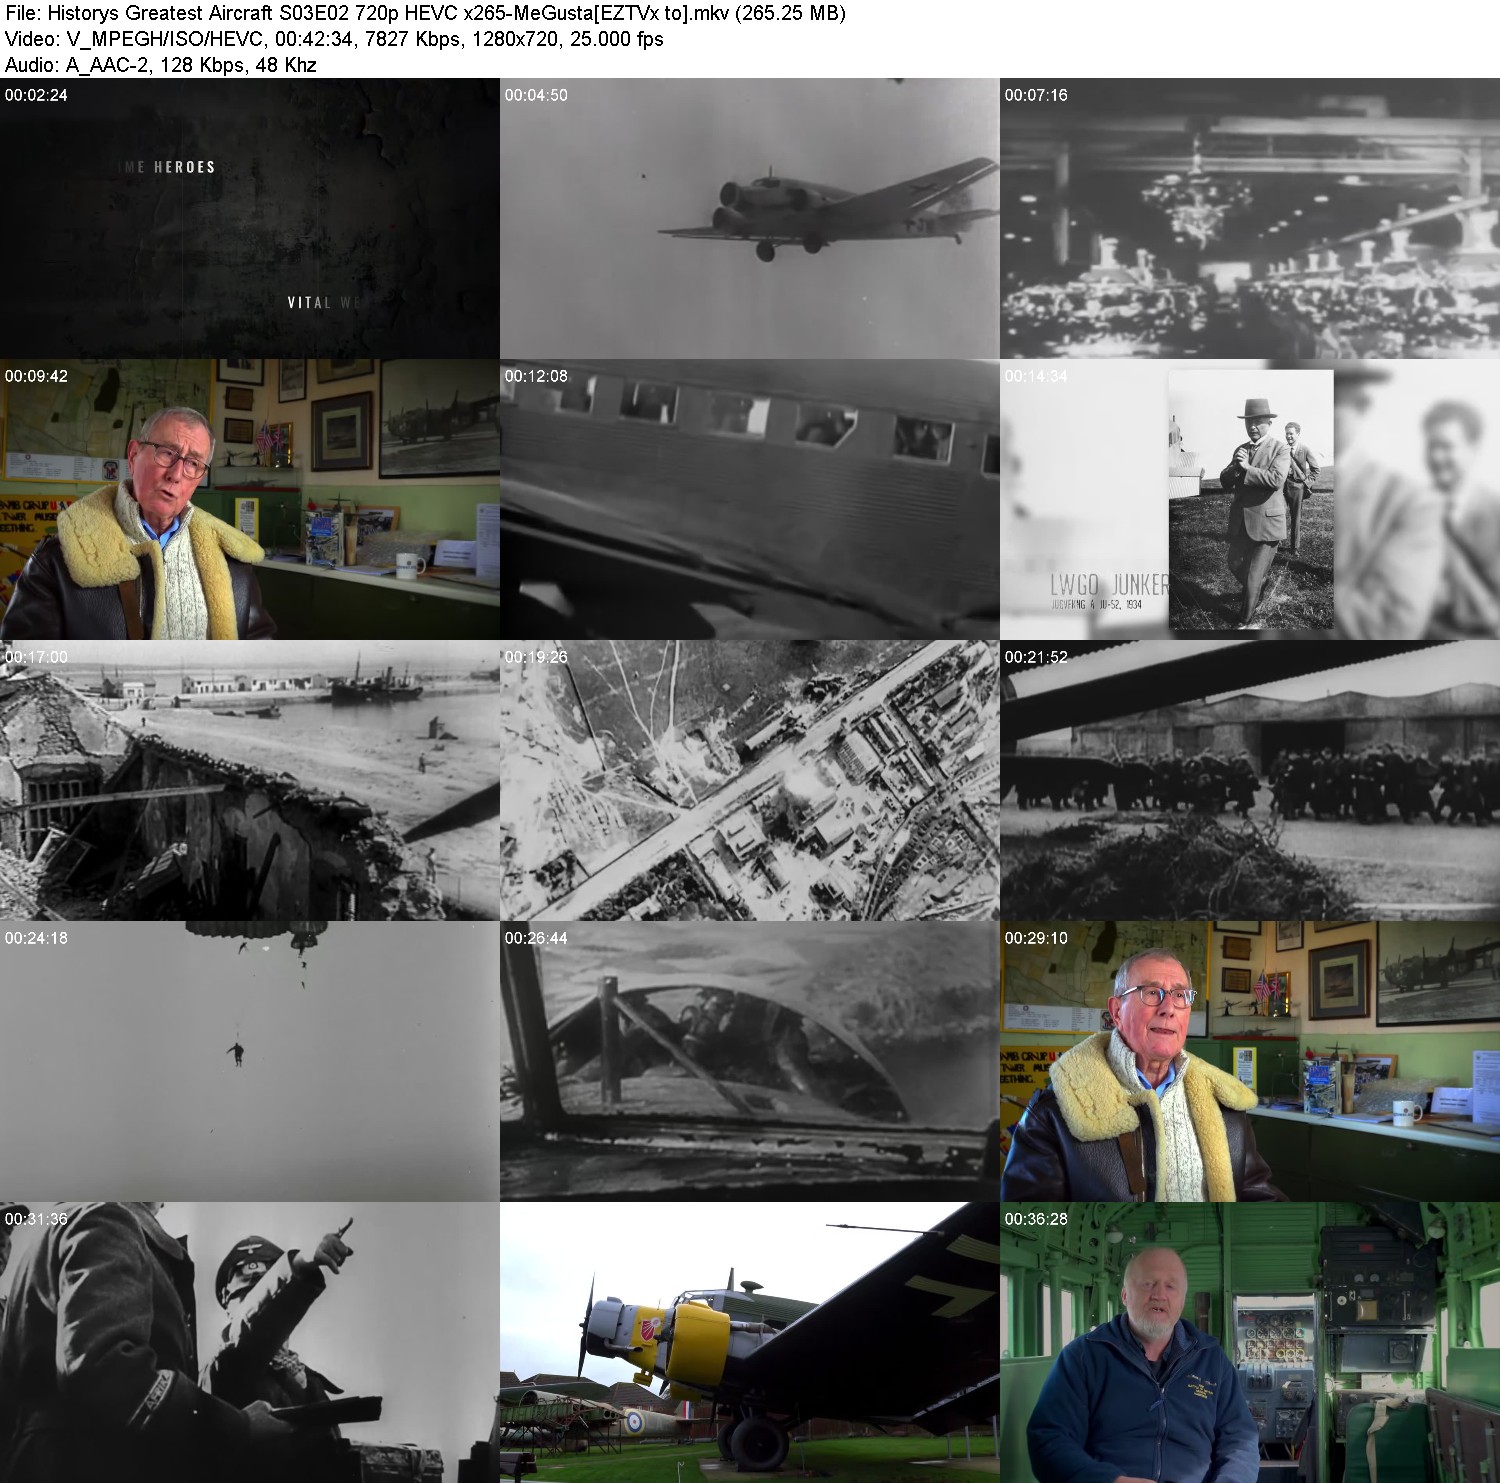Open the yellow-engine Ju 52 museum thumbnail
Screen dimensions: 1500x1483
pyautogui.click(x=750, y=1343)
